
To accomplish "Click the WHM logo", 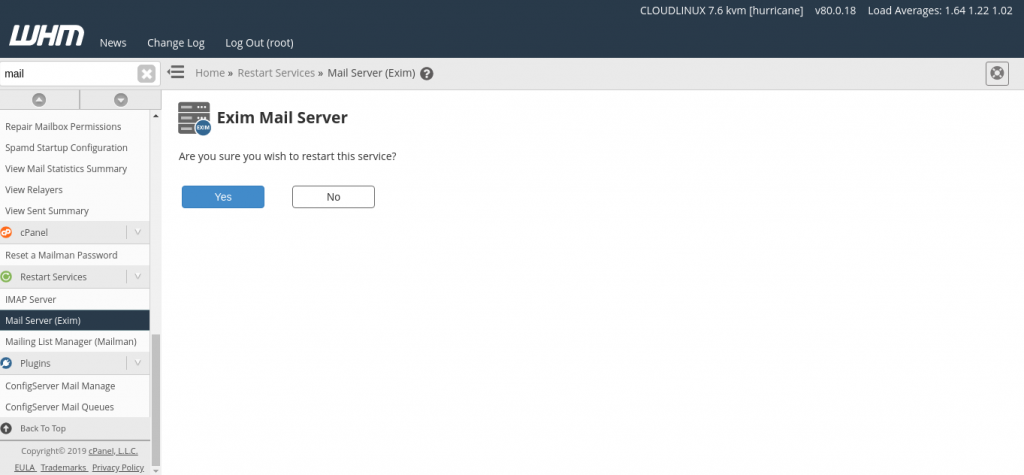I will pyautogui.click(x=47, y=36).
